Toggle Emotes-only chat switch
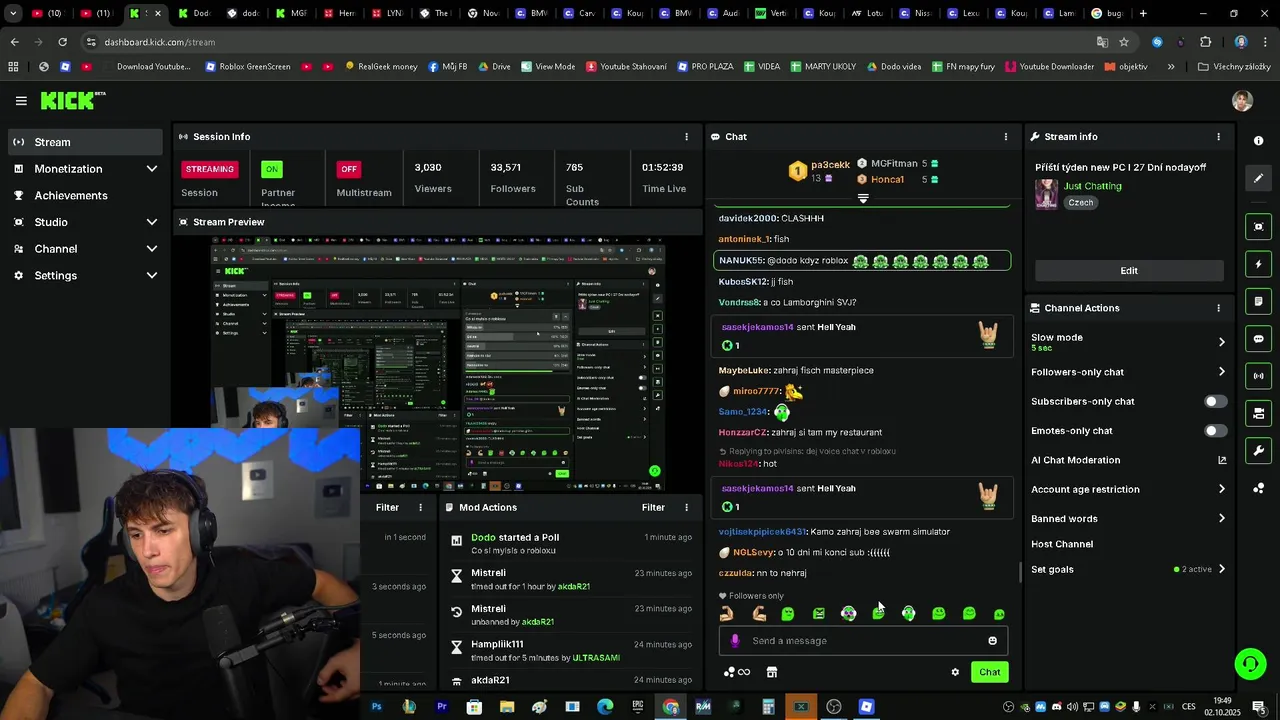This screenshot has width=1280, height=720. click(1215, 431)
